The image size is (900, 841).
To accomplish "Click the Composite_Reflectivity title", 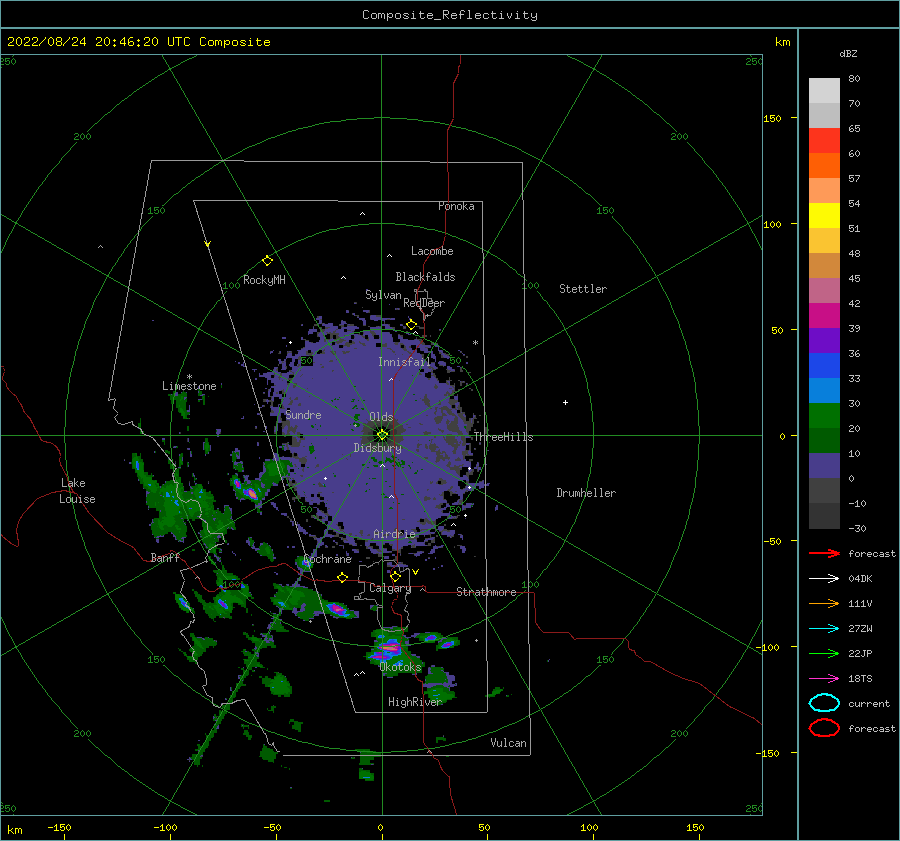I will (450, 15).
